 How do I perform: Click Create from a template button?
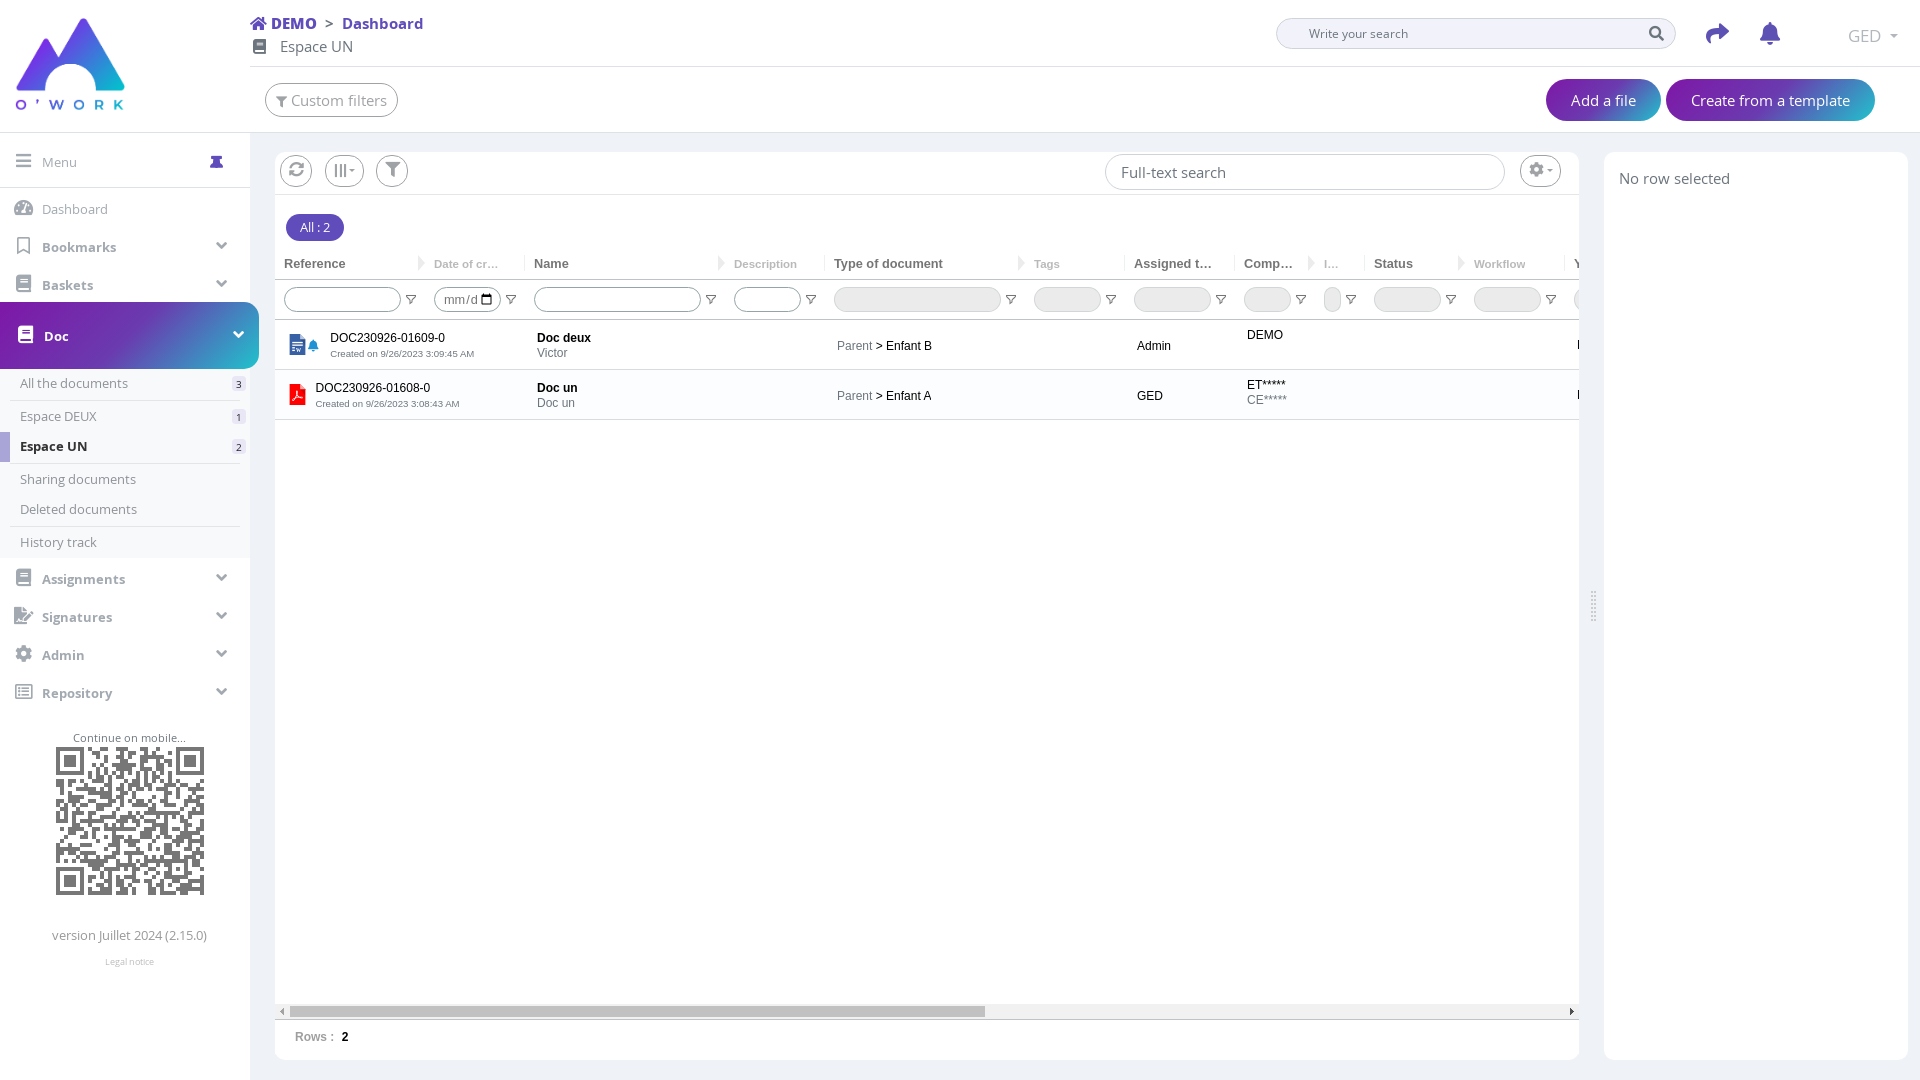click(x=1770, y=100)
